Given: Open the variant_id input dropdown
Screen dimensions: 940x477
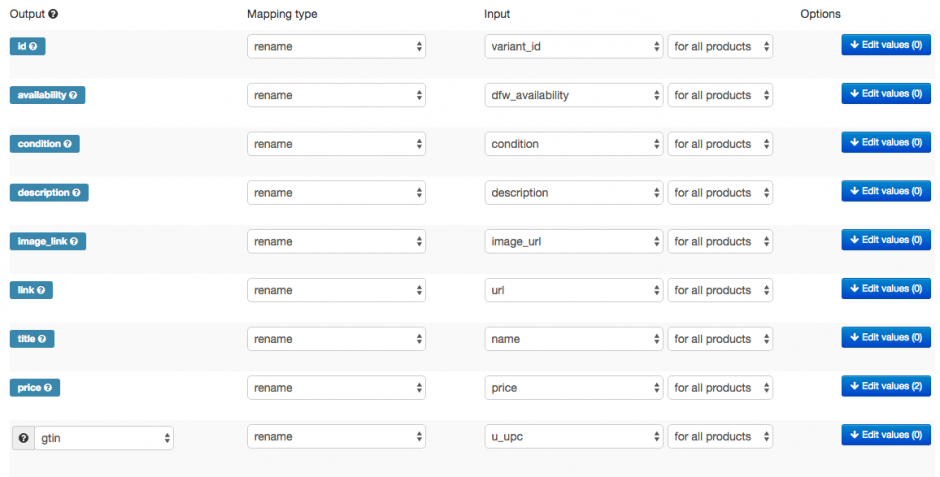Looking at the screenshot, I should tap(573, 47).
